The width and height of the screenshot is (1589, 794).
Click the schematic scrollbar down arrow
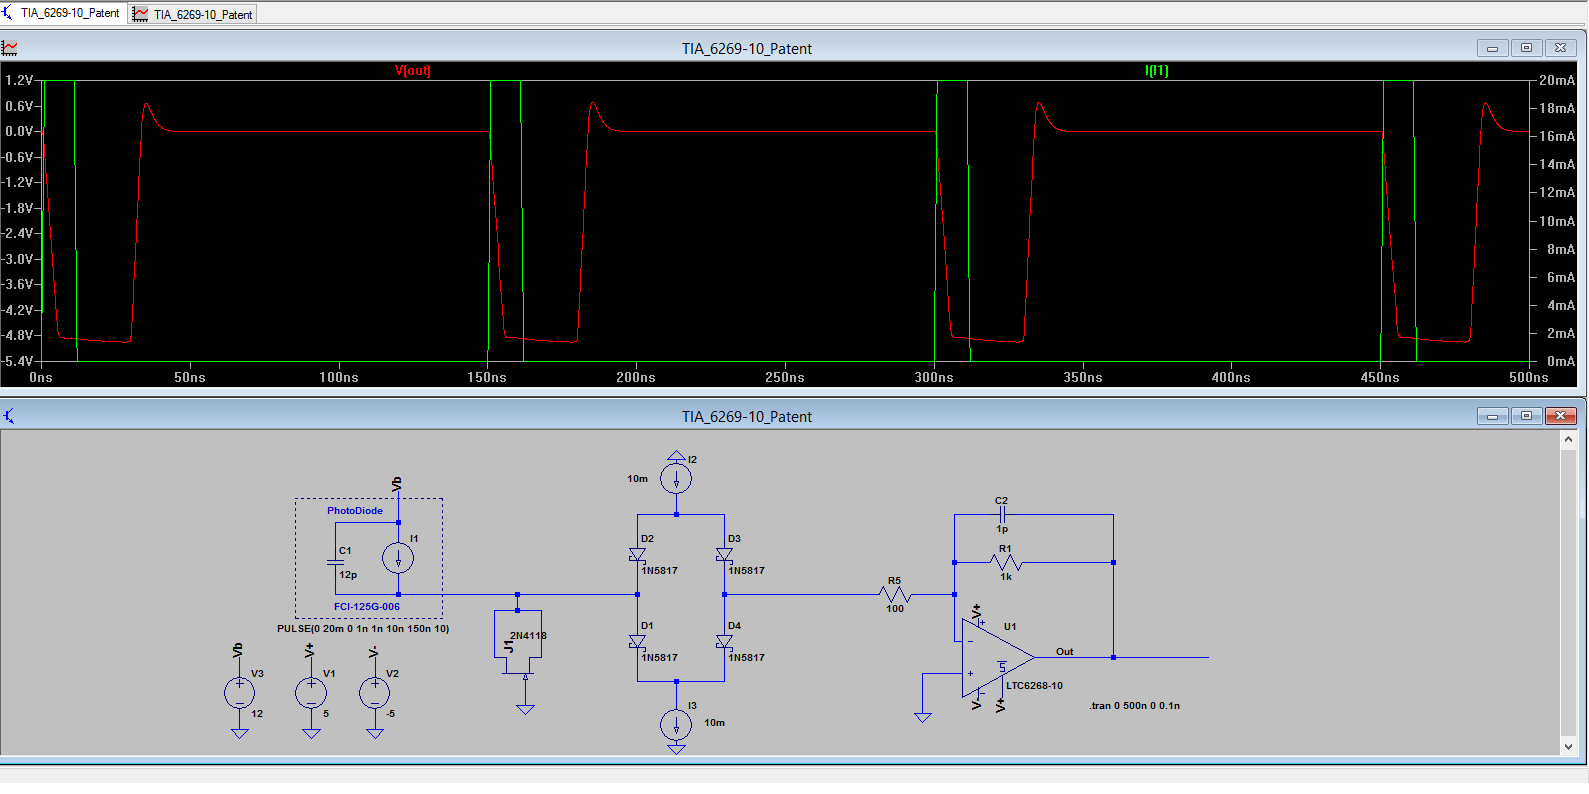[1568, 746]
